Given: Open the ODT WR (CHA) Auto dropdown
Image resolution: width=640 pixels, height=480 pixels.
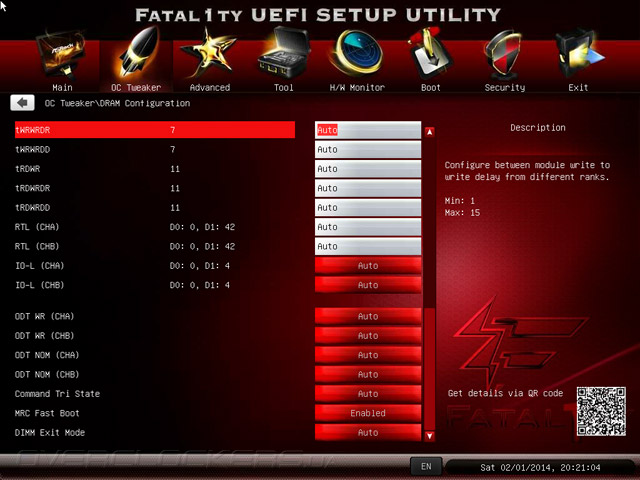Looking at the screenshot, I should coord(368,316).
